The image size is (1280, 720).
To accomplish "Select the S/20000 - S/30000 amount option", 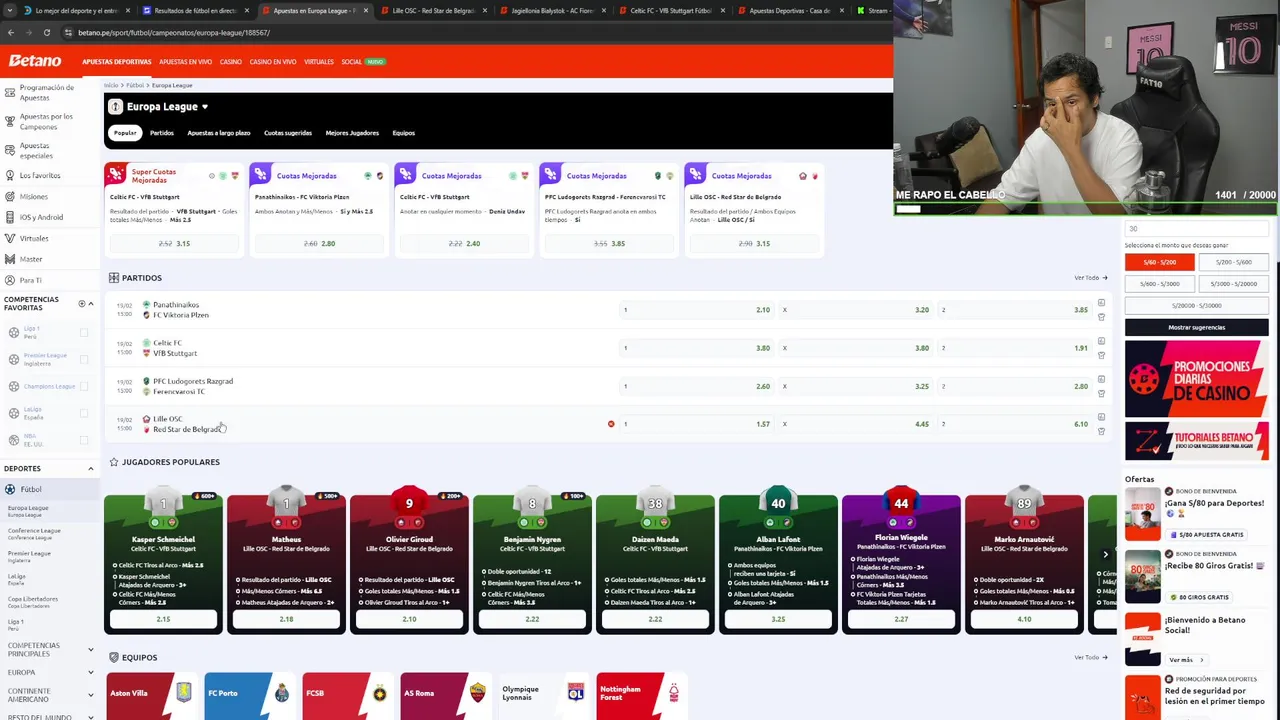I will 1196,306.
